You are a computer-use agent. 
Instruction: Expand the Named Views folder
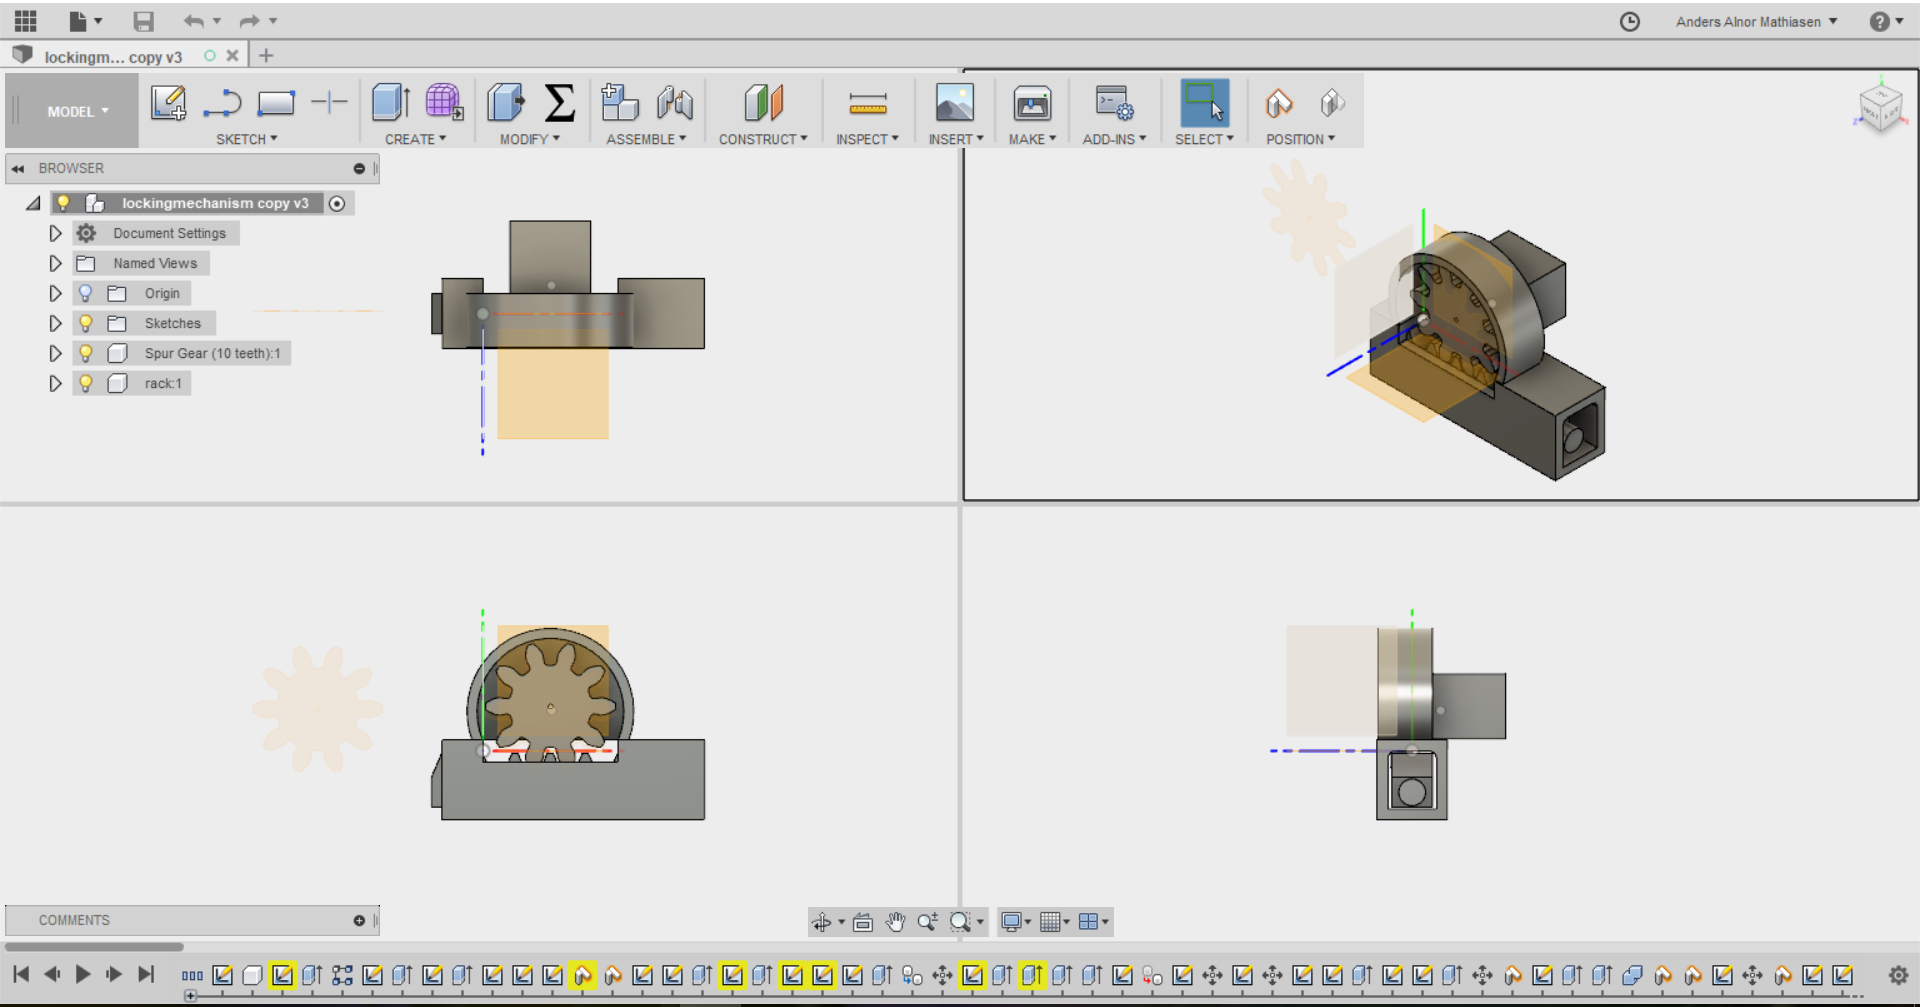coord(55,263)
